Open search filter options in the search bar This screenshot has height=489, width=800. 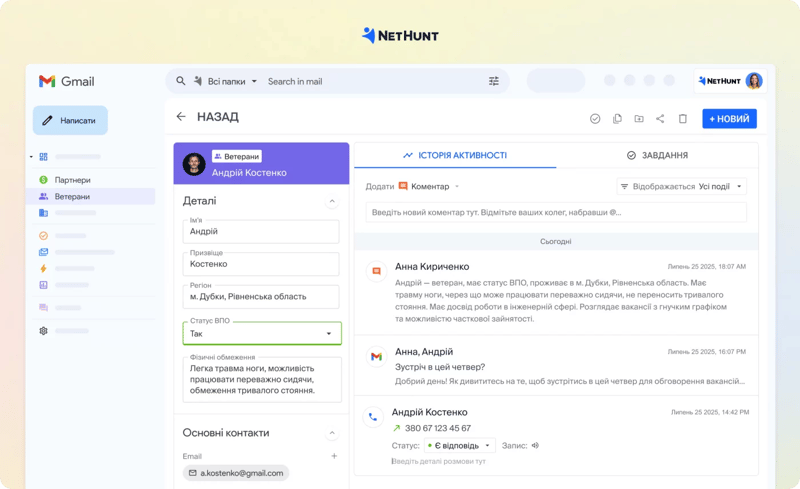[x=493, y=81]
